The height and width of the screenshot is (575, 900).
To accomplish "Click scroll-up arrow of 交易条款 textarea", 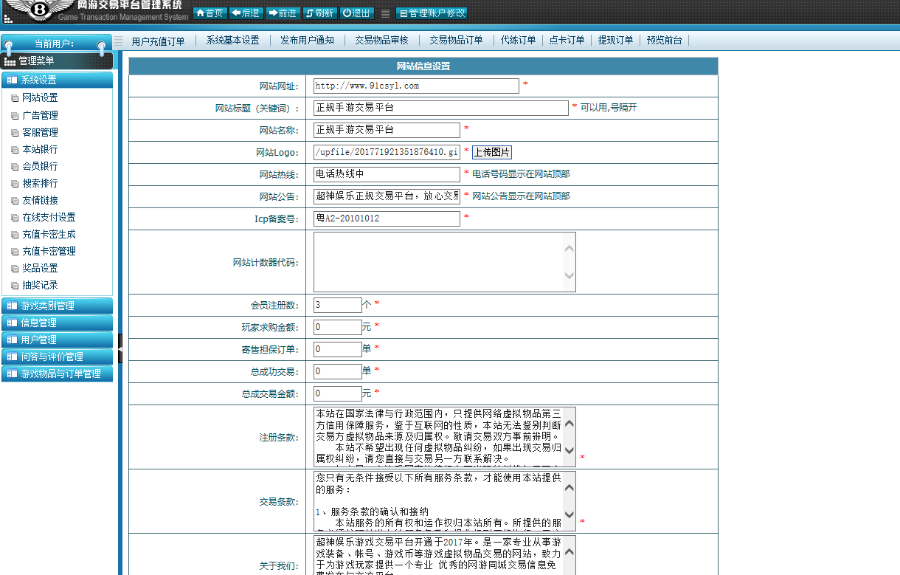I will (569, 488).
